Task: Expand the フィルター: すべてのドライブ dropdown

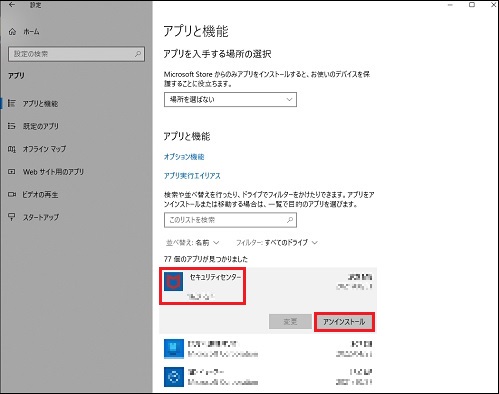Action: click(277, 243)
